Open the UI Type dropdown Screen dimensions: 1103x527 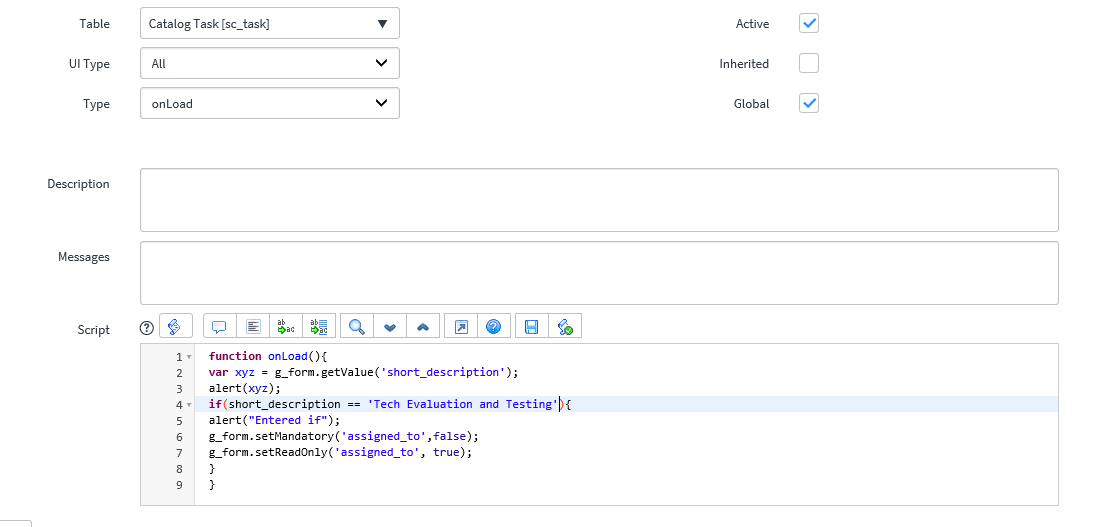coord(270,63)
